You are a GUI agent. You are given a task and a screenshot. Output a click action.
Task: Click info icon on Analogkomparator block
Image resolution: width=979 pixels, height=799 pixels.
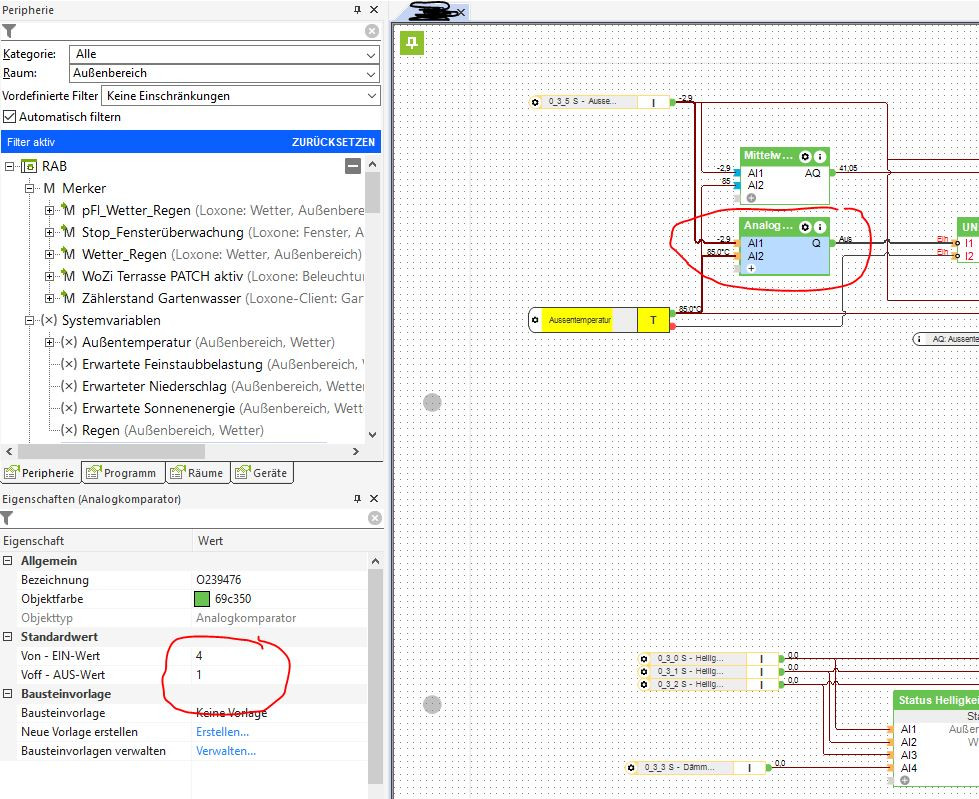(820, 227)
